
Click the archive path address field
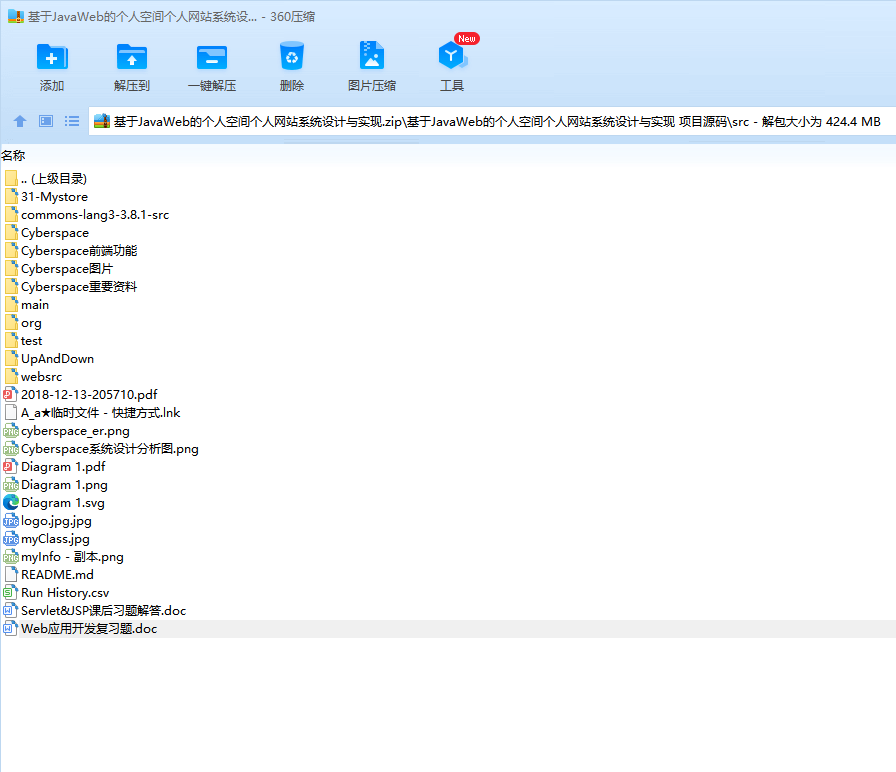tap(492, 121)
